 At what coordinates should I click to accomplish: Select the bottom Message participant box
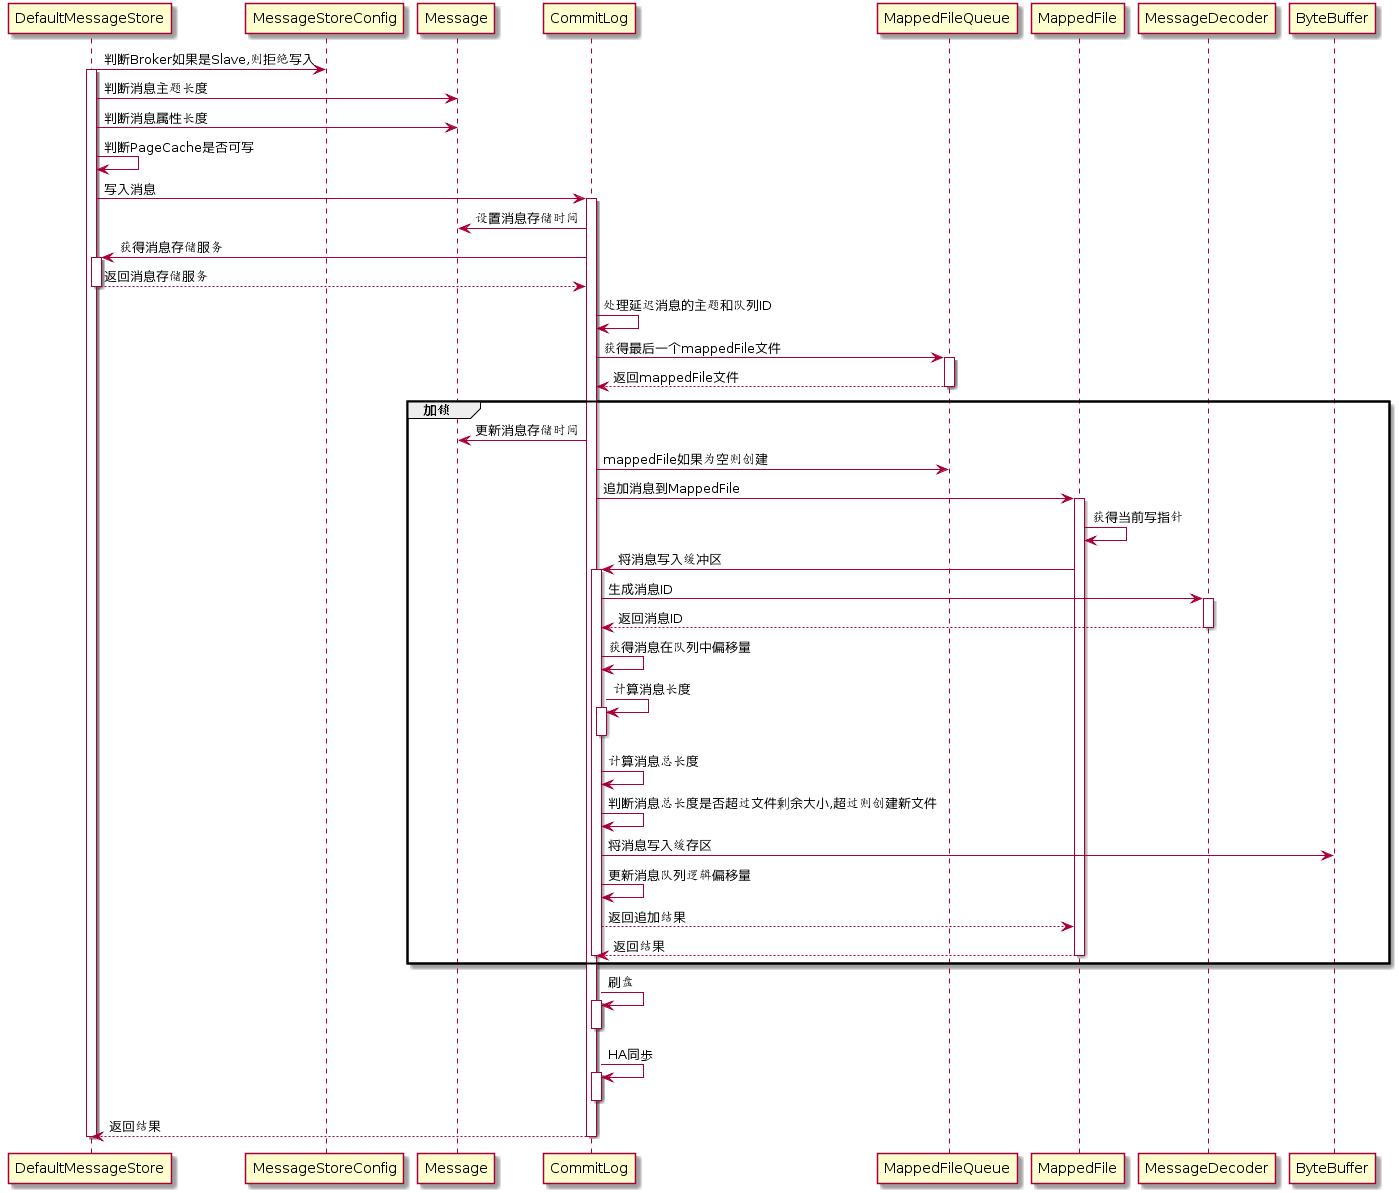pyautogui.click(x=456, y=1168)
